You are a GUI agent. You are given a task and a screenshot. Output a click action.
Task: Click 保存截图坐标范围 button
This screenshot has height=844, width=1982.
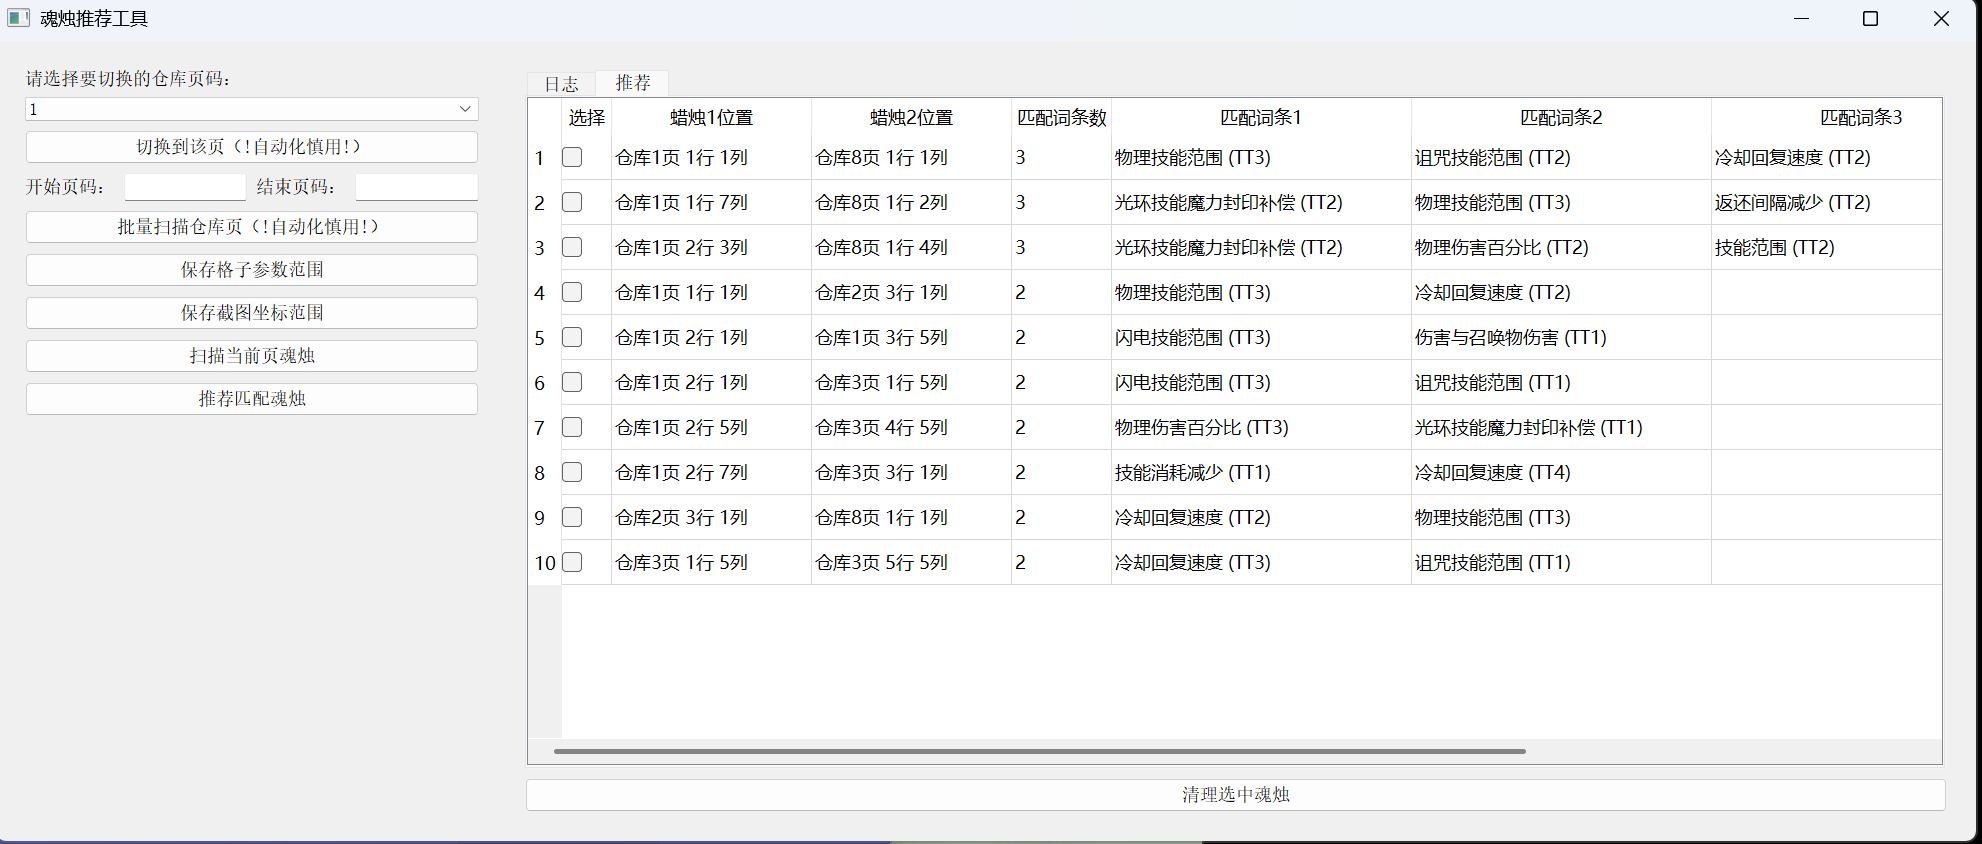point(252,313)
